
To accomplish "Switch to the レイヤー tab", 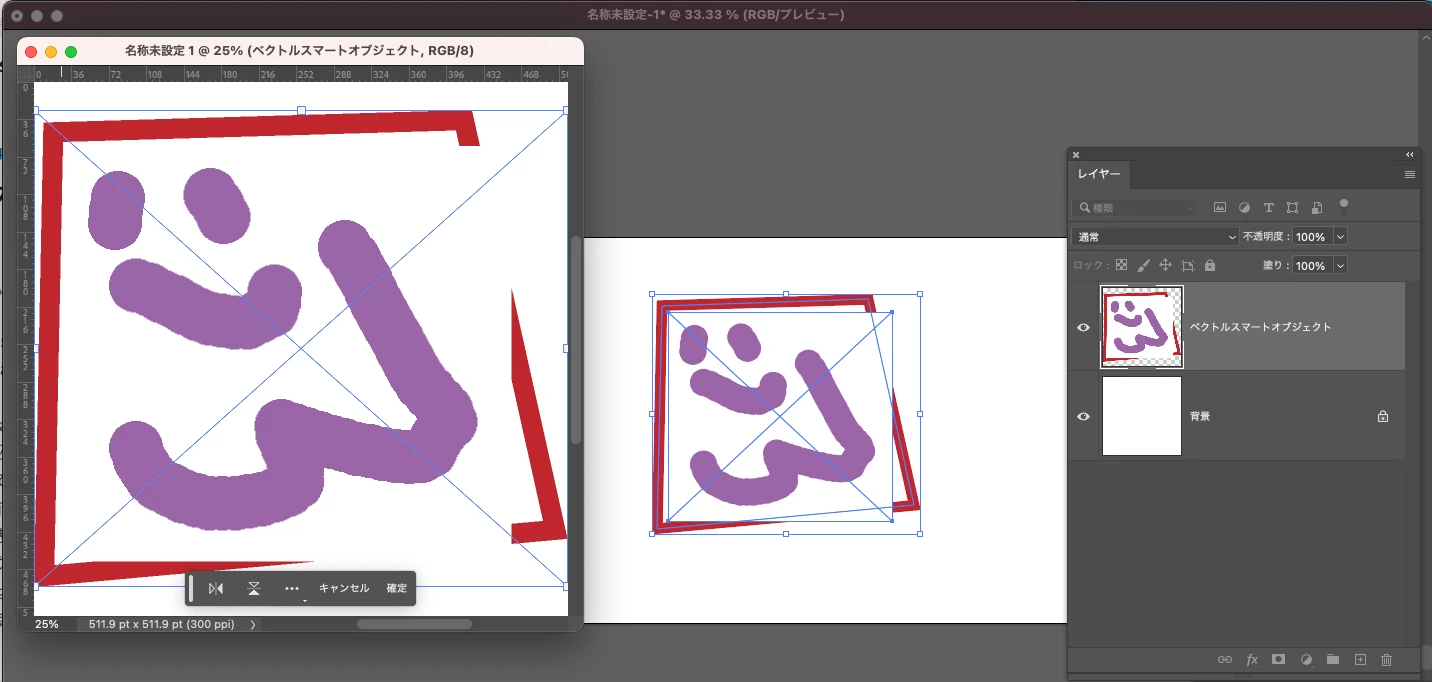I will click(x=1099, y=174).
